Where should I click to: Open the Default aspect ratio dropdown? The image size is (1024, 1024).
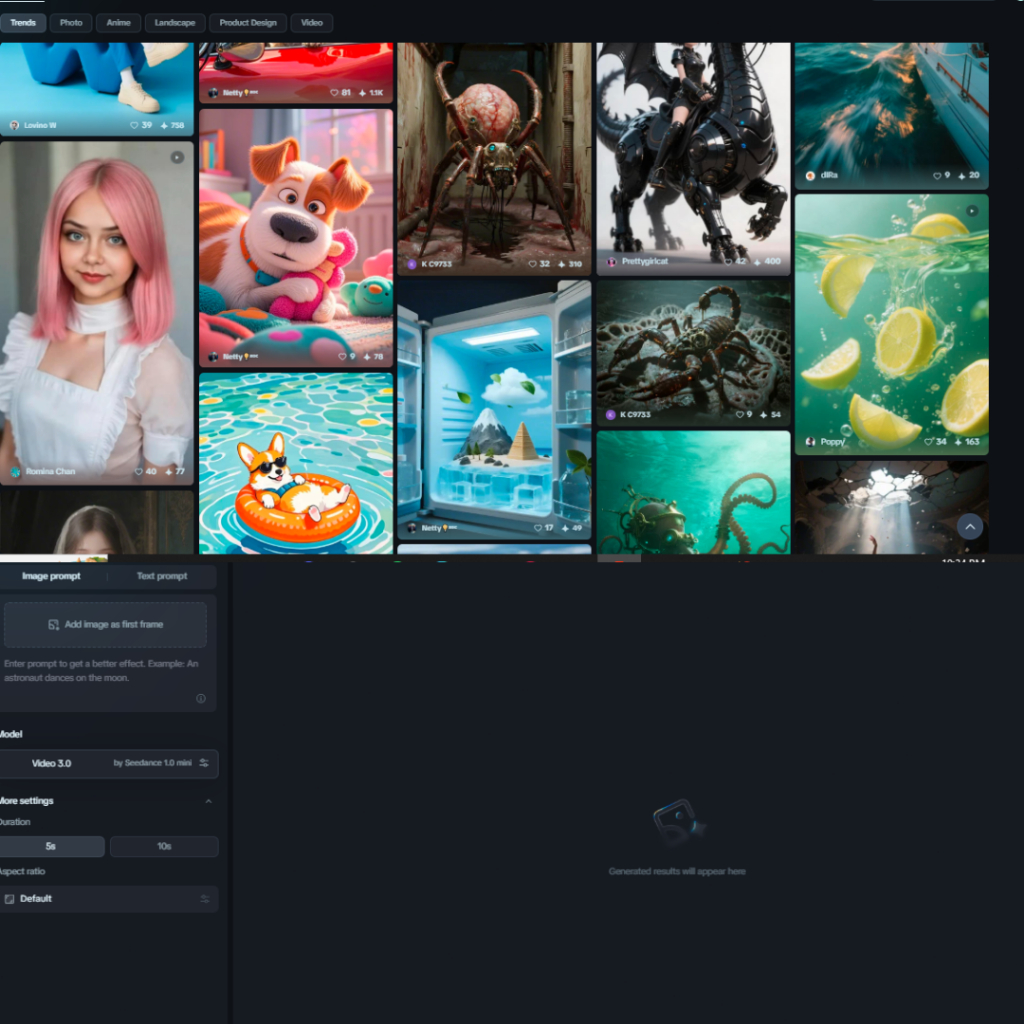tap(108, 899)
